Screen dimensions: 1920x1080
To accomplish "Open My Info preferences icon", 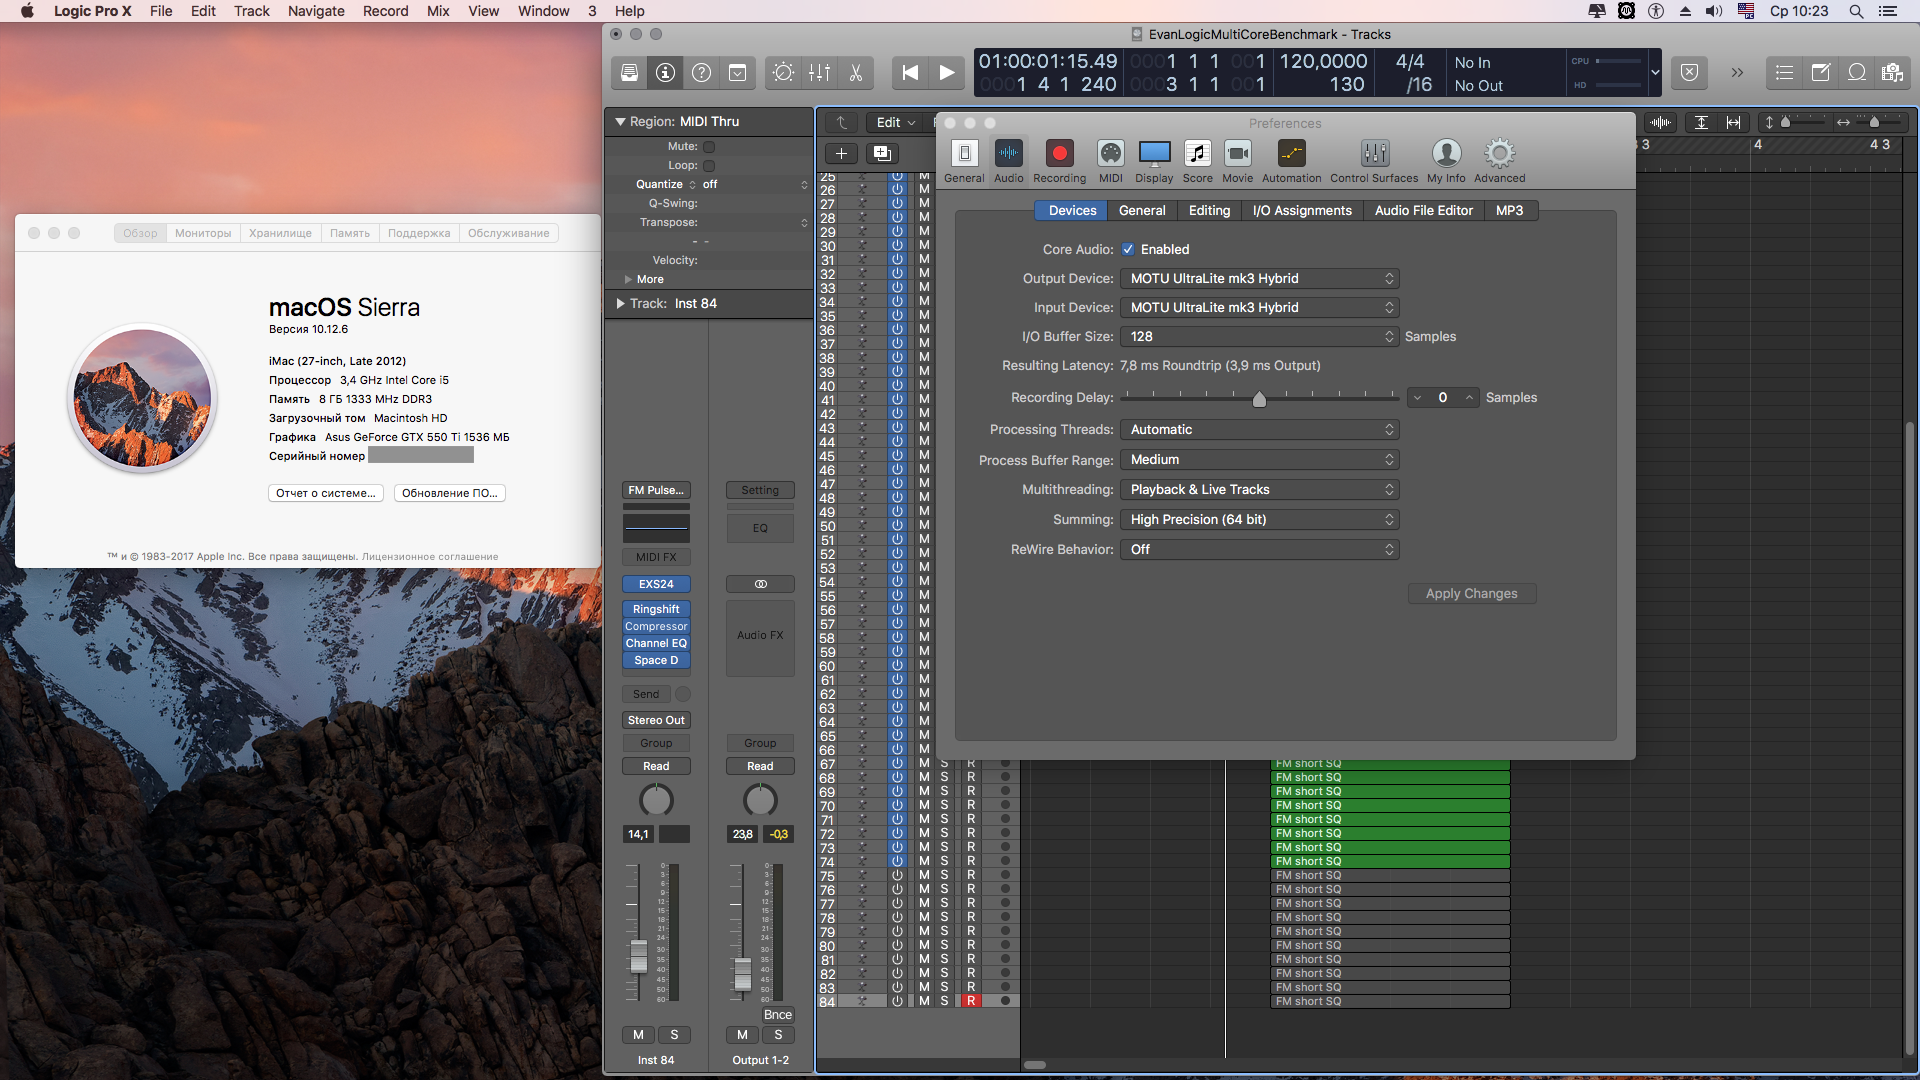I will [x=1446, y=161].
